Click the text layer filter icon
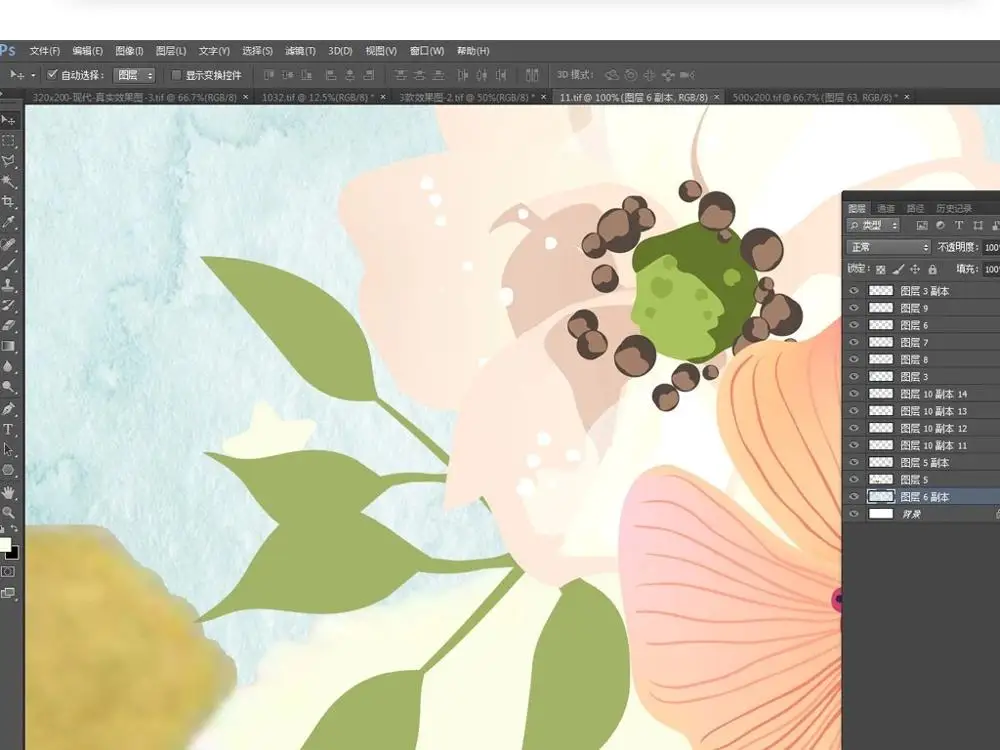 [x=959, y=226]
